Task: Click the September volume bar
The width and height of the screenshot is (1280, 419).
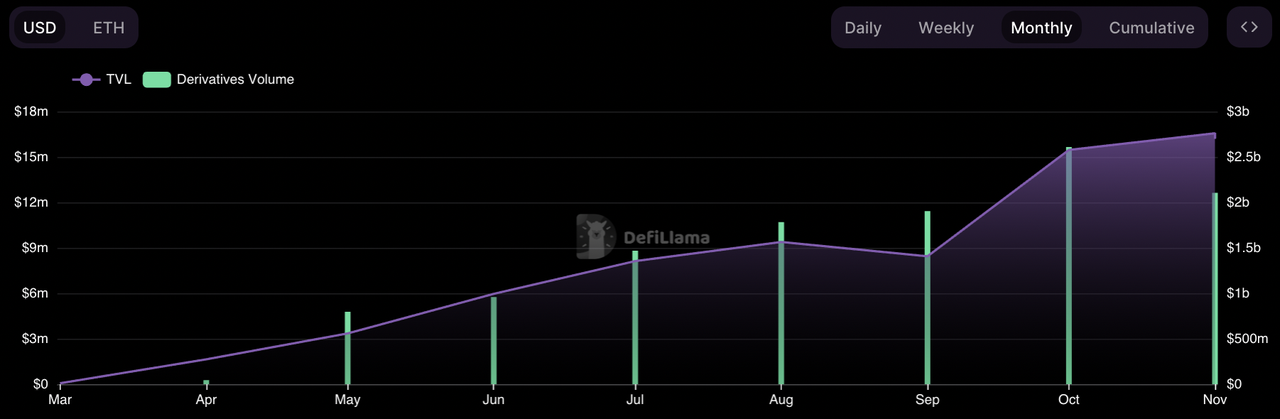Action: [x=928, y=300]
